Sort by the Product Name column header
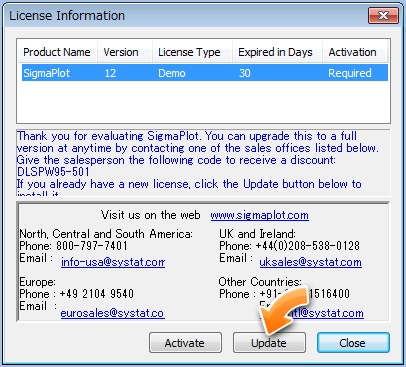This screenshot has height=367, width=406. click(x=57, y=52)
